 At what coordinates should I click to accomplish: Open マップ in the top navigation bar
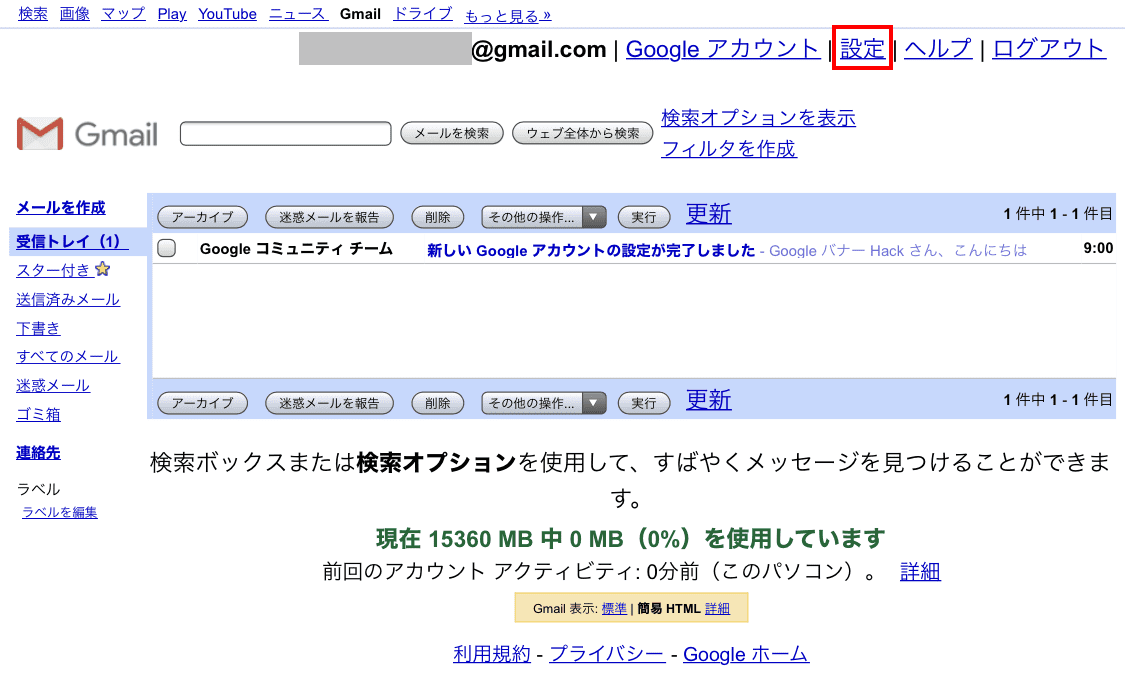point(123,14)
